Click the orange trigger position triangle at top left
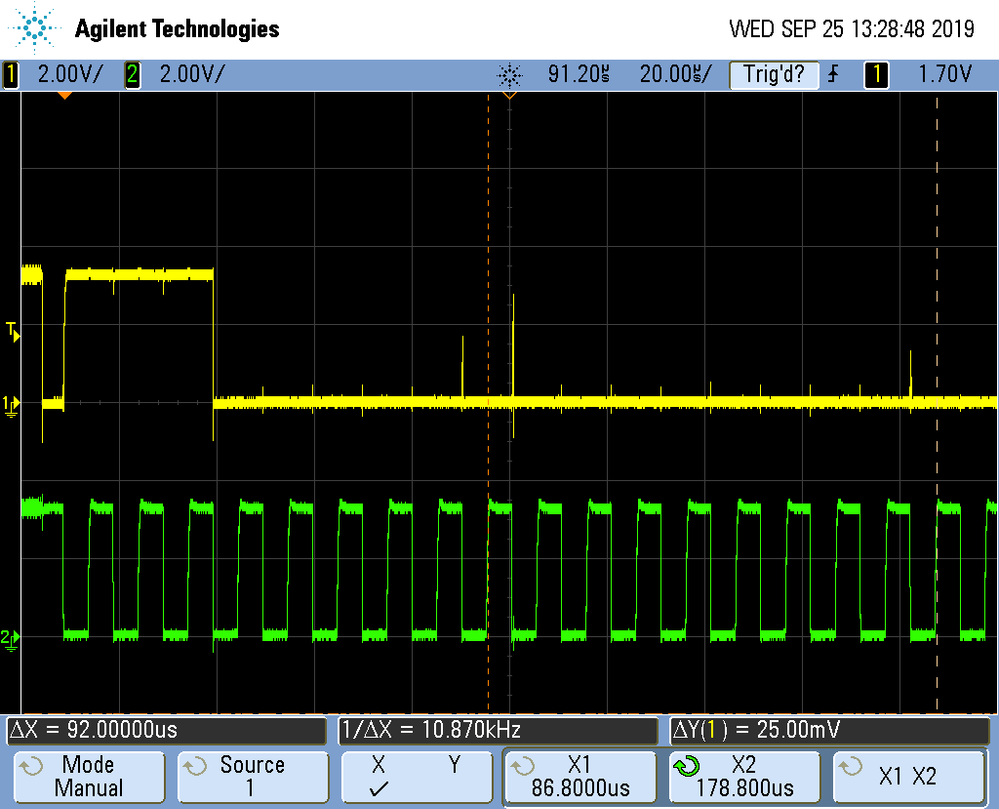Viewport: 999px width, 809px height. [x=64, y=96]
